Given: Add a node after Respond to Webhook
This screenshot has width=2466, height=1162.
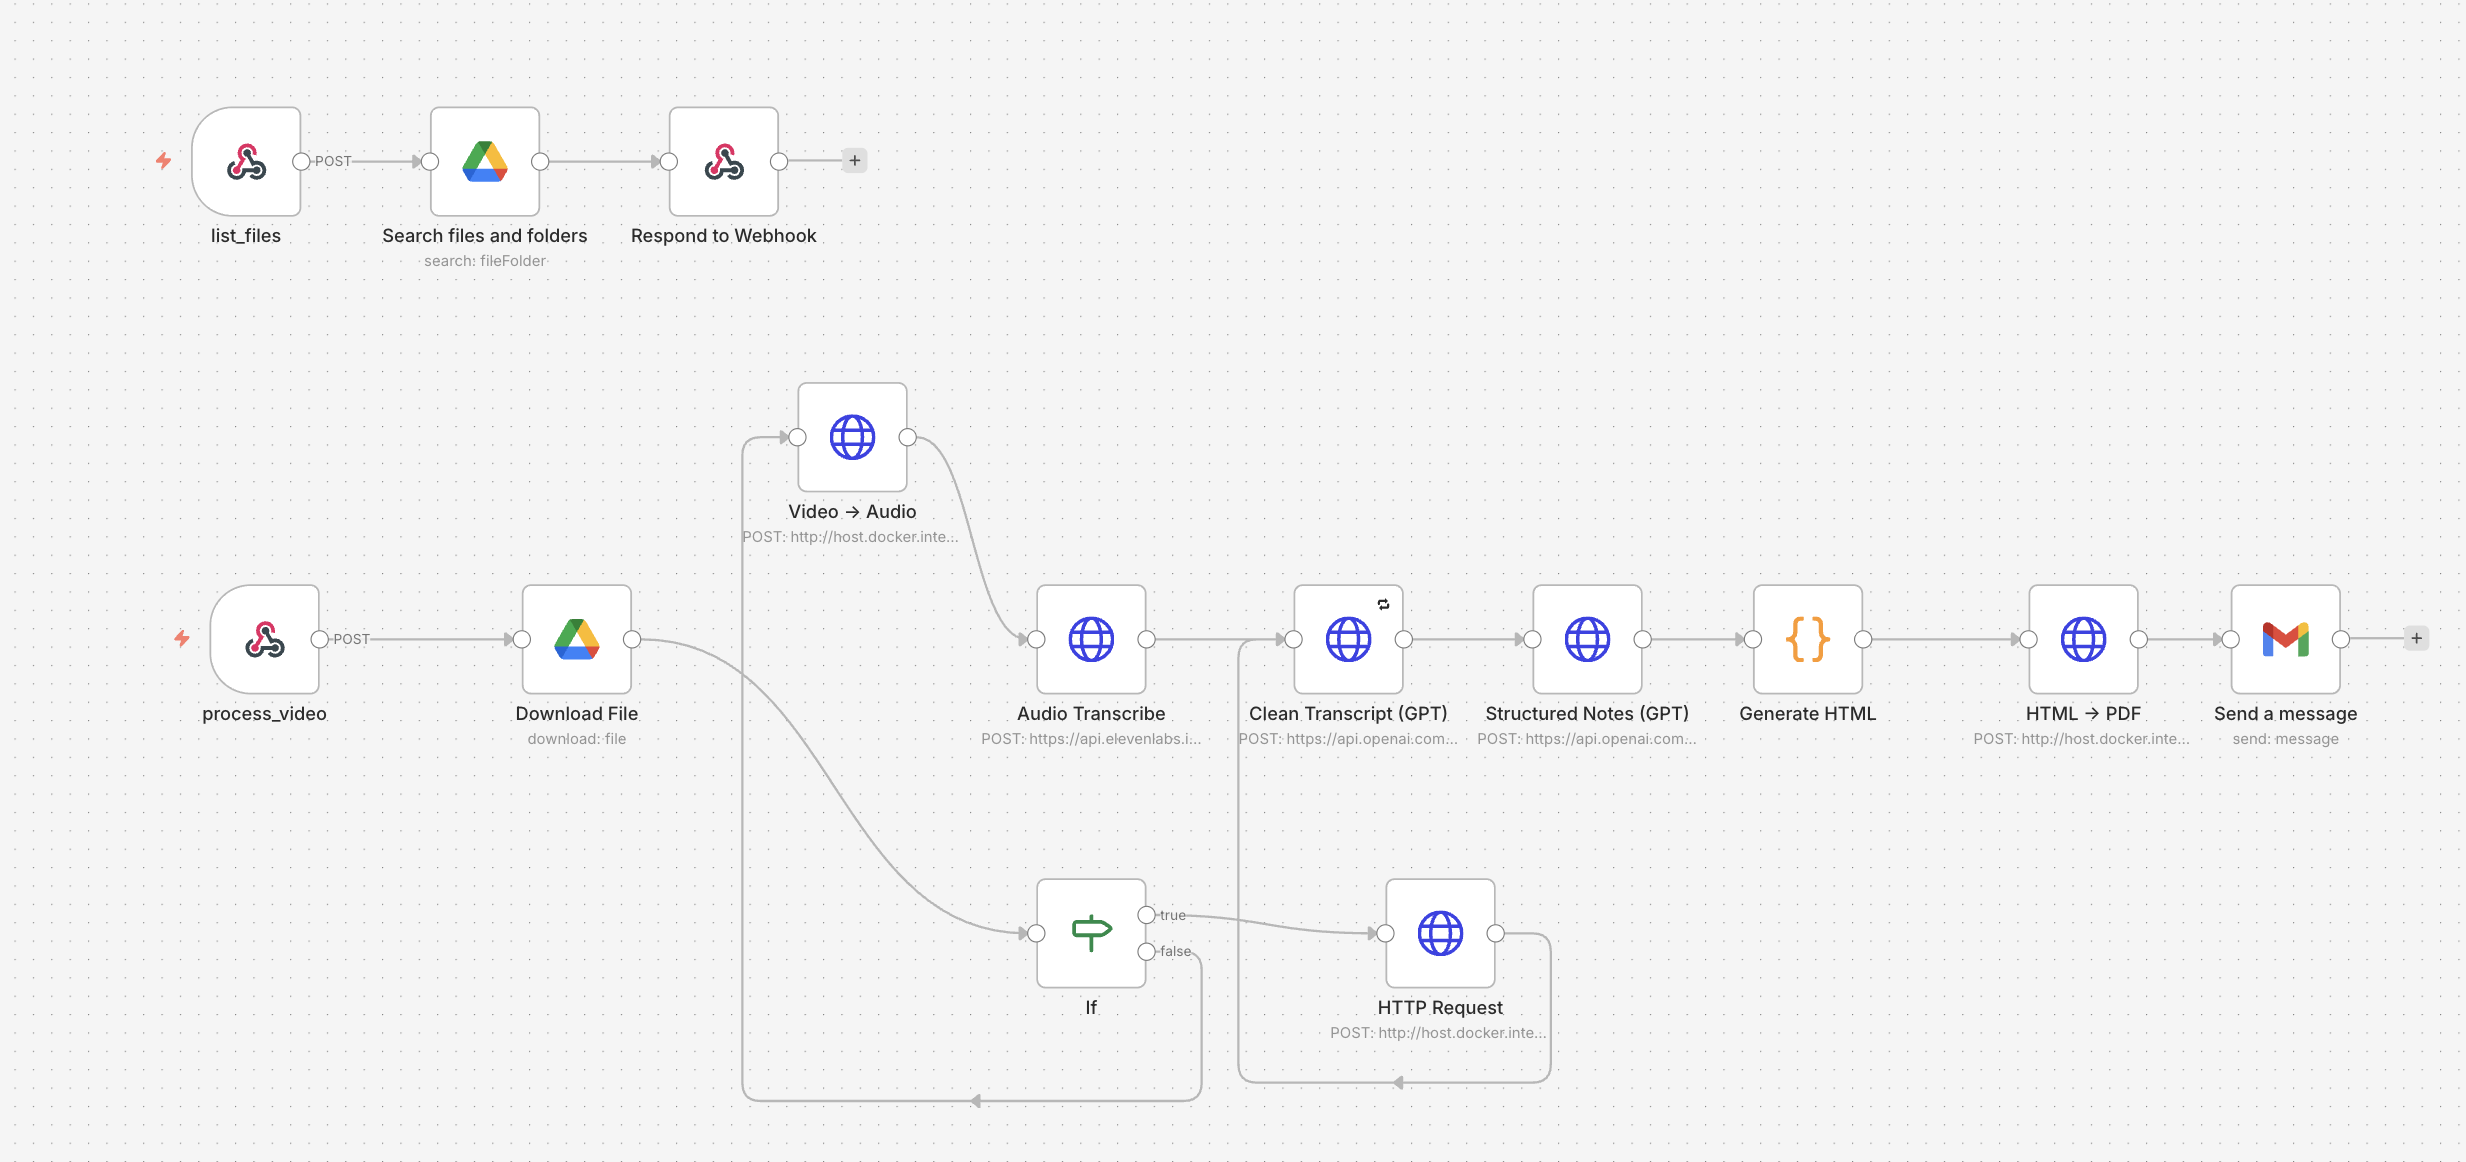Looking at the screenshot, I should (x=855, y=160).
